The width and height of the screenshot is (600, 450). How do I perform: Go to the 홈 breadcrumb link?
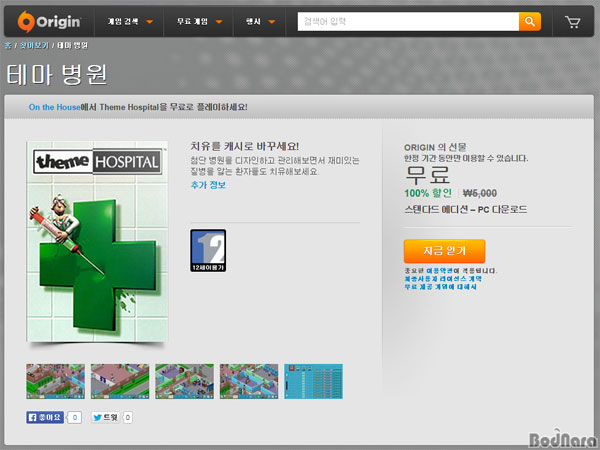[8, 46]
